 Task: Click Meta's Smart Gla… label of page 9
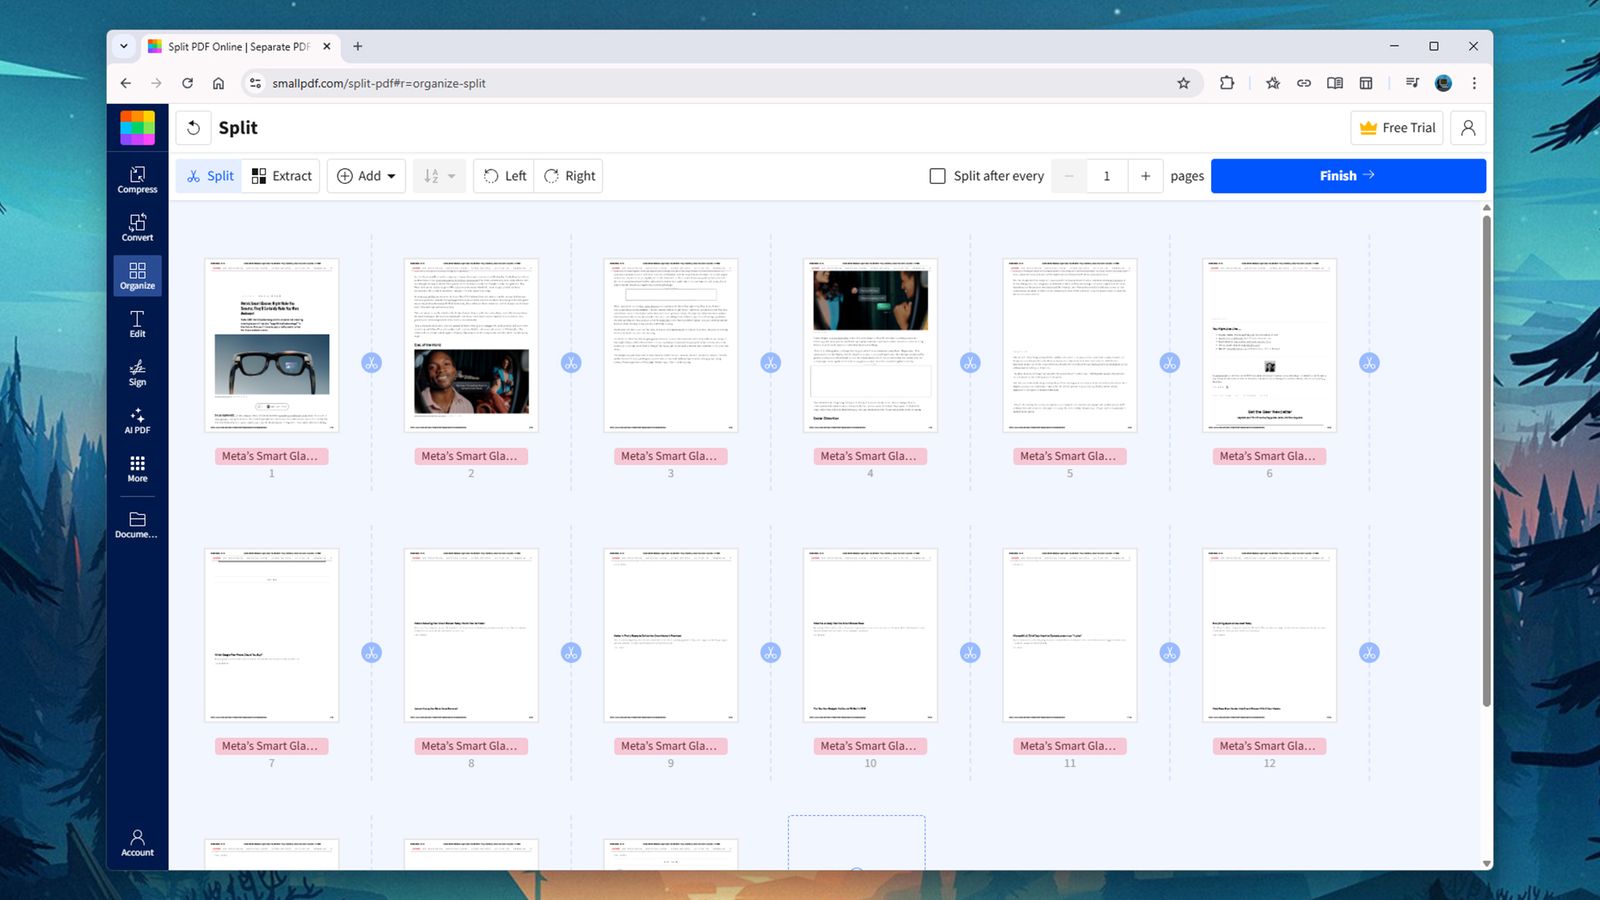670,746
